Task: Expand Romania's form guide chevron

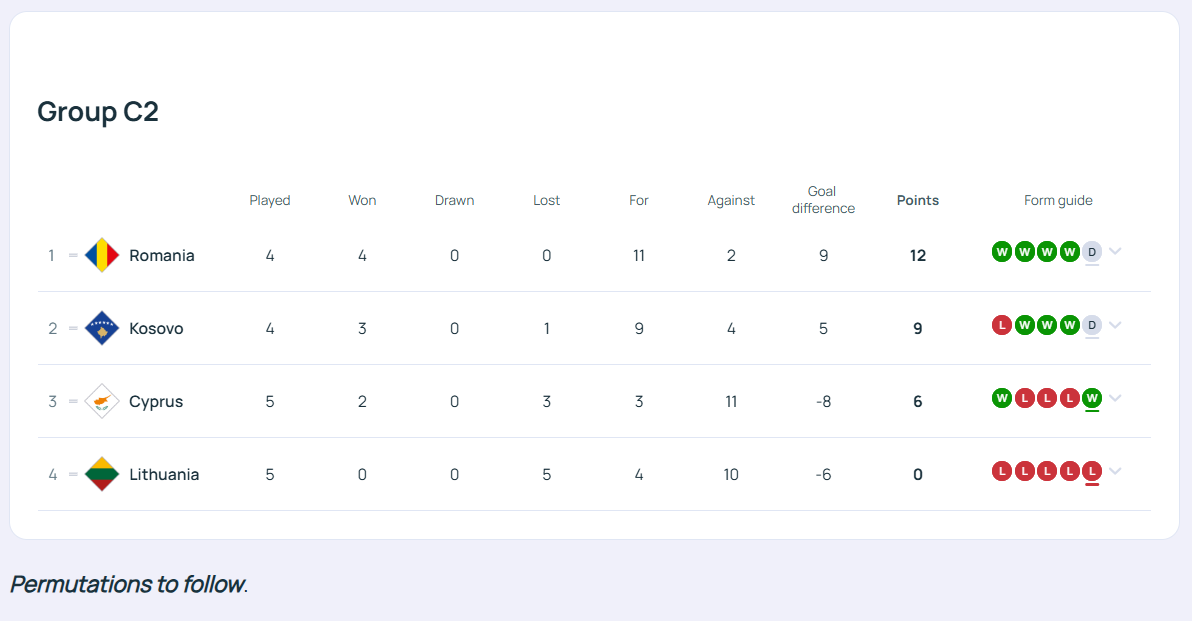Action: pyautogui.click(x=1115, y=252)
